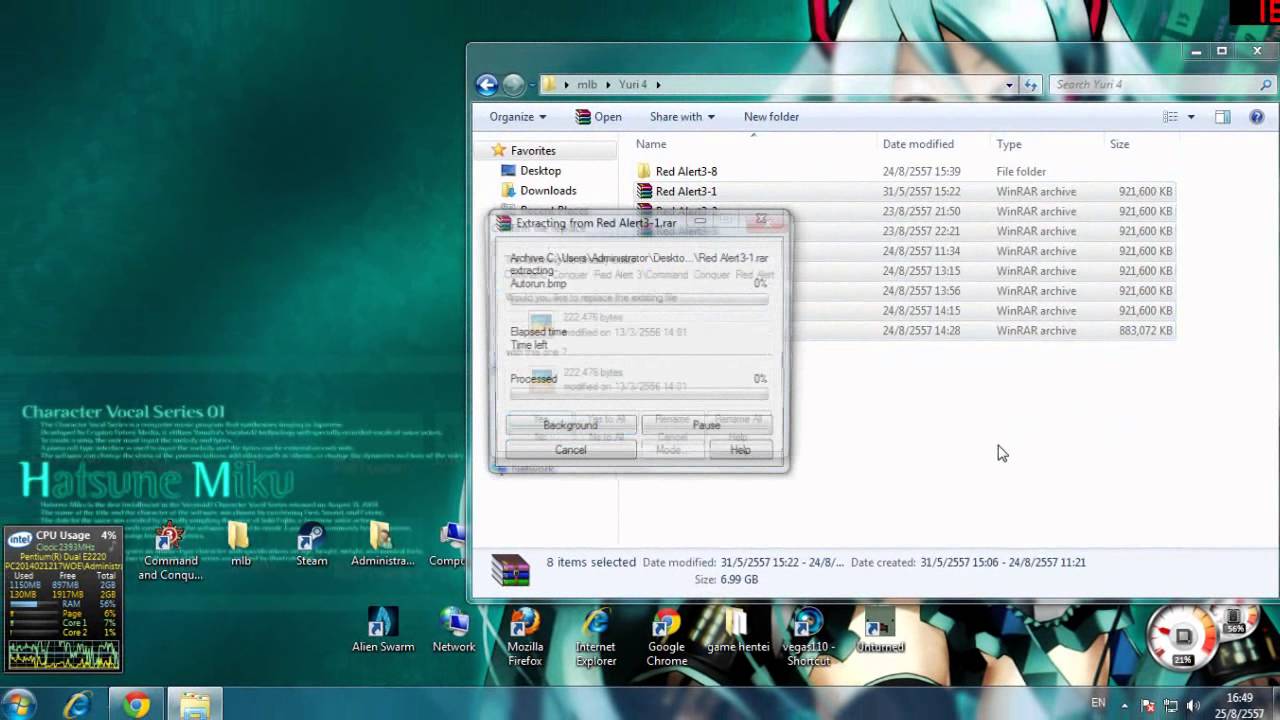The height and width of the screenshot is (720, 1280).
Task: Select row dated 23/8/2557 21:50
Action: click(x=905, y=211)
